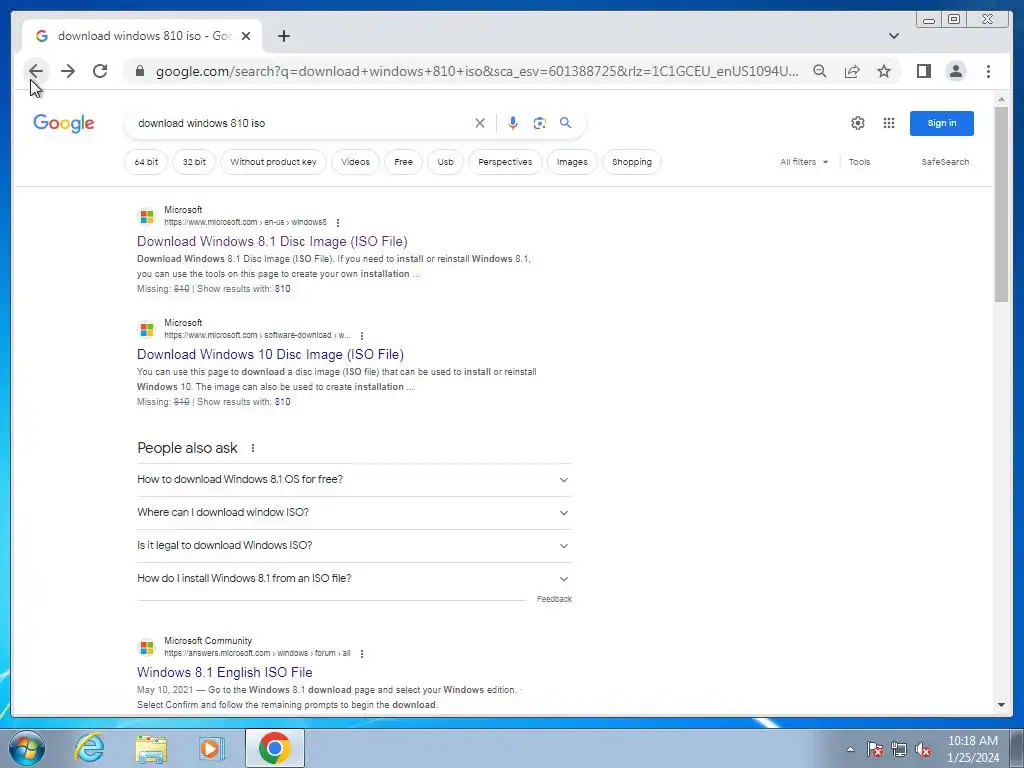Click the Chrome address bar URL
The width and height of the screenshot is (1024, 768).
[477, 71]
